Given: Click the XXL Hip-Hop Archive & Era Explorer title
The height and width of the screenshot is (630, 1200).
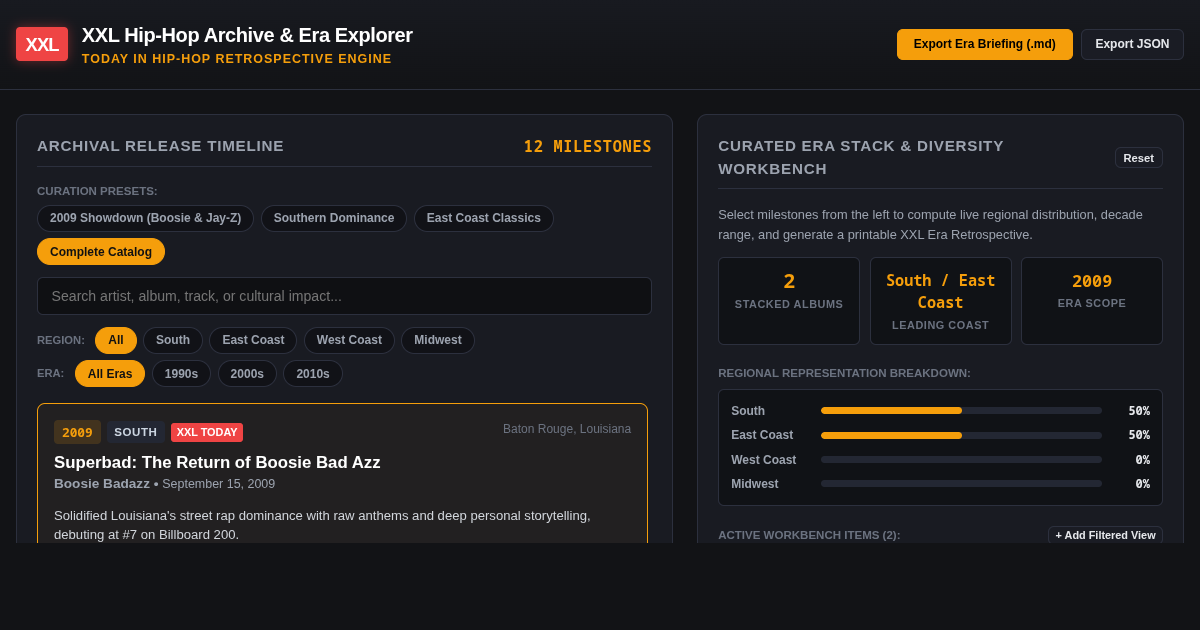Looking at the screenshot, I should [247, 35].
